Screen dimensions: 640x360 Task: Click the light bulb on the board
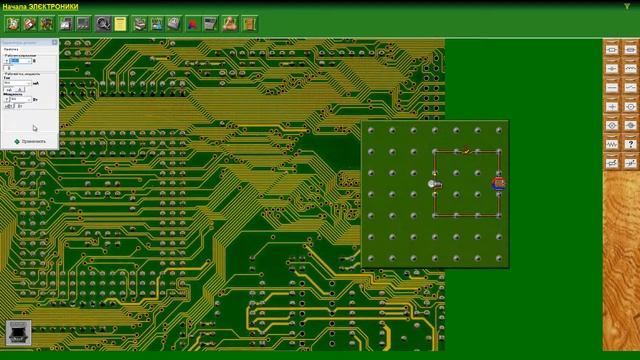pos(434,184)
